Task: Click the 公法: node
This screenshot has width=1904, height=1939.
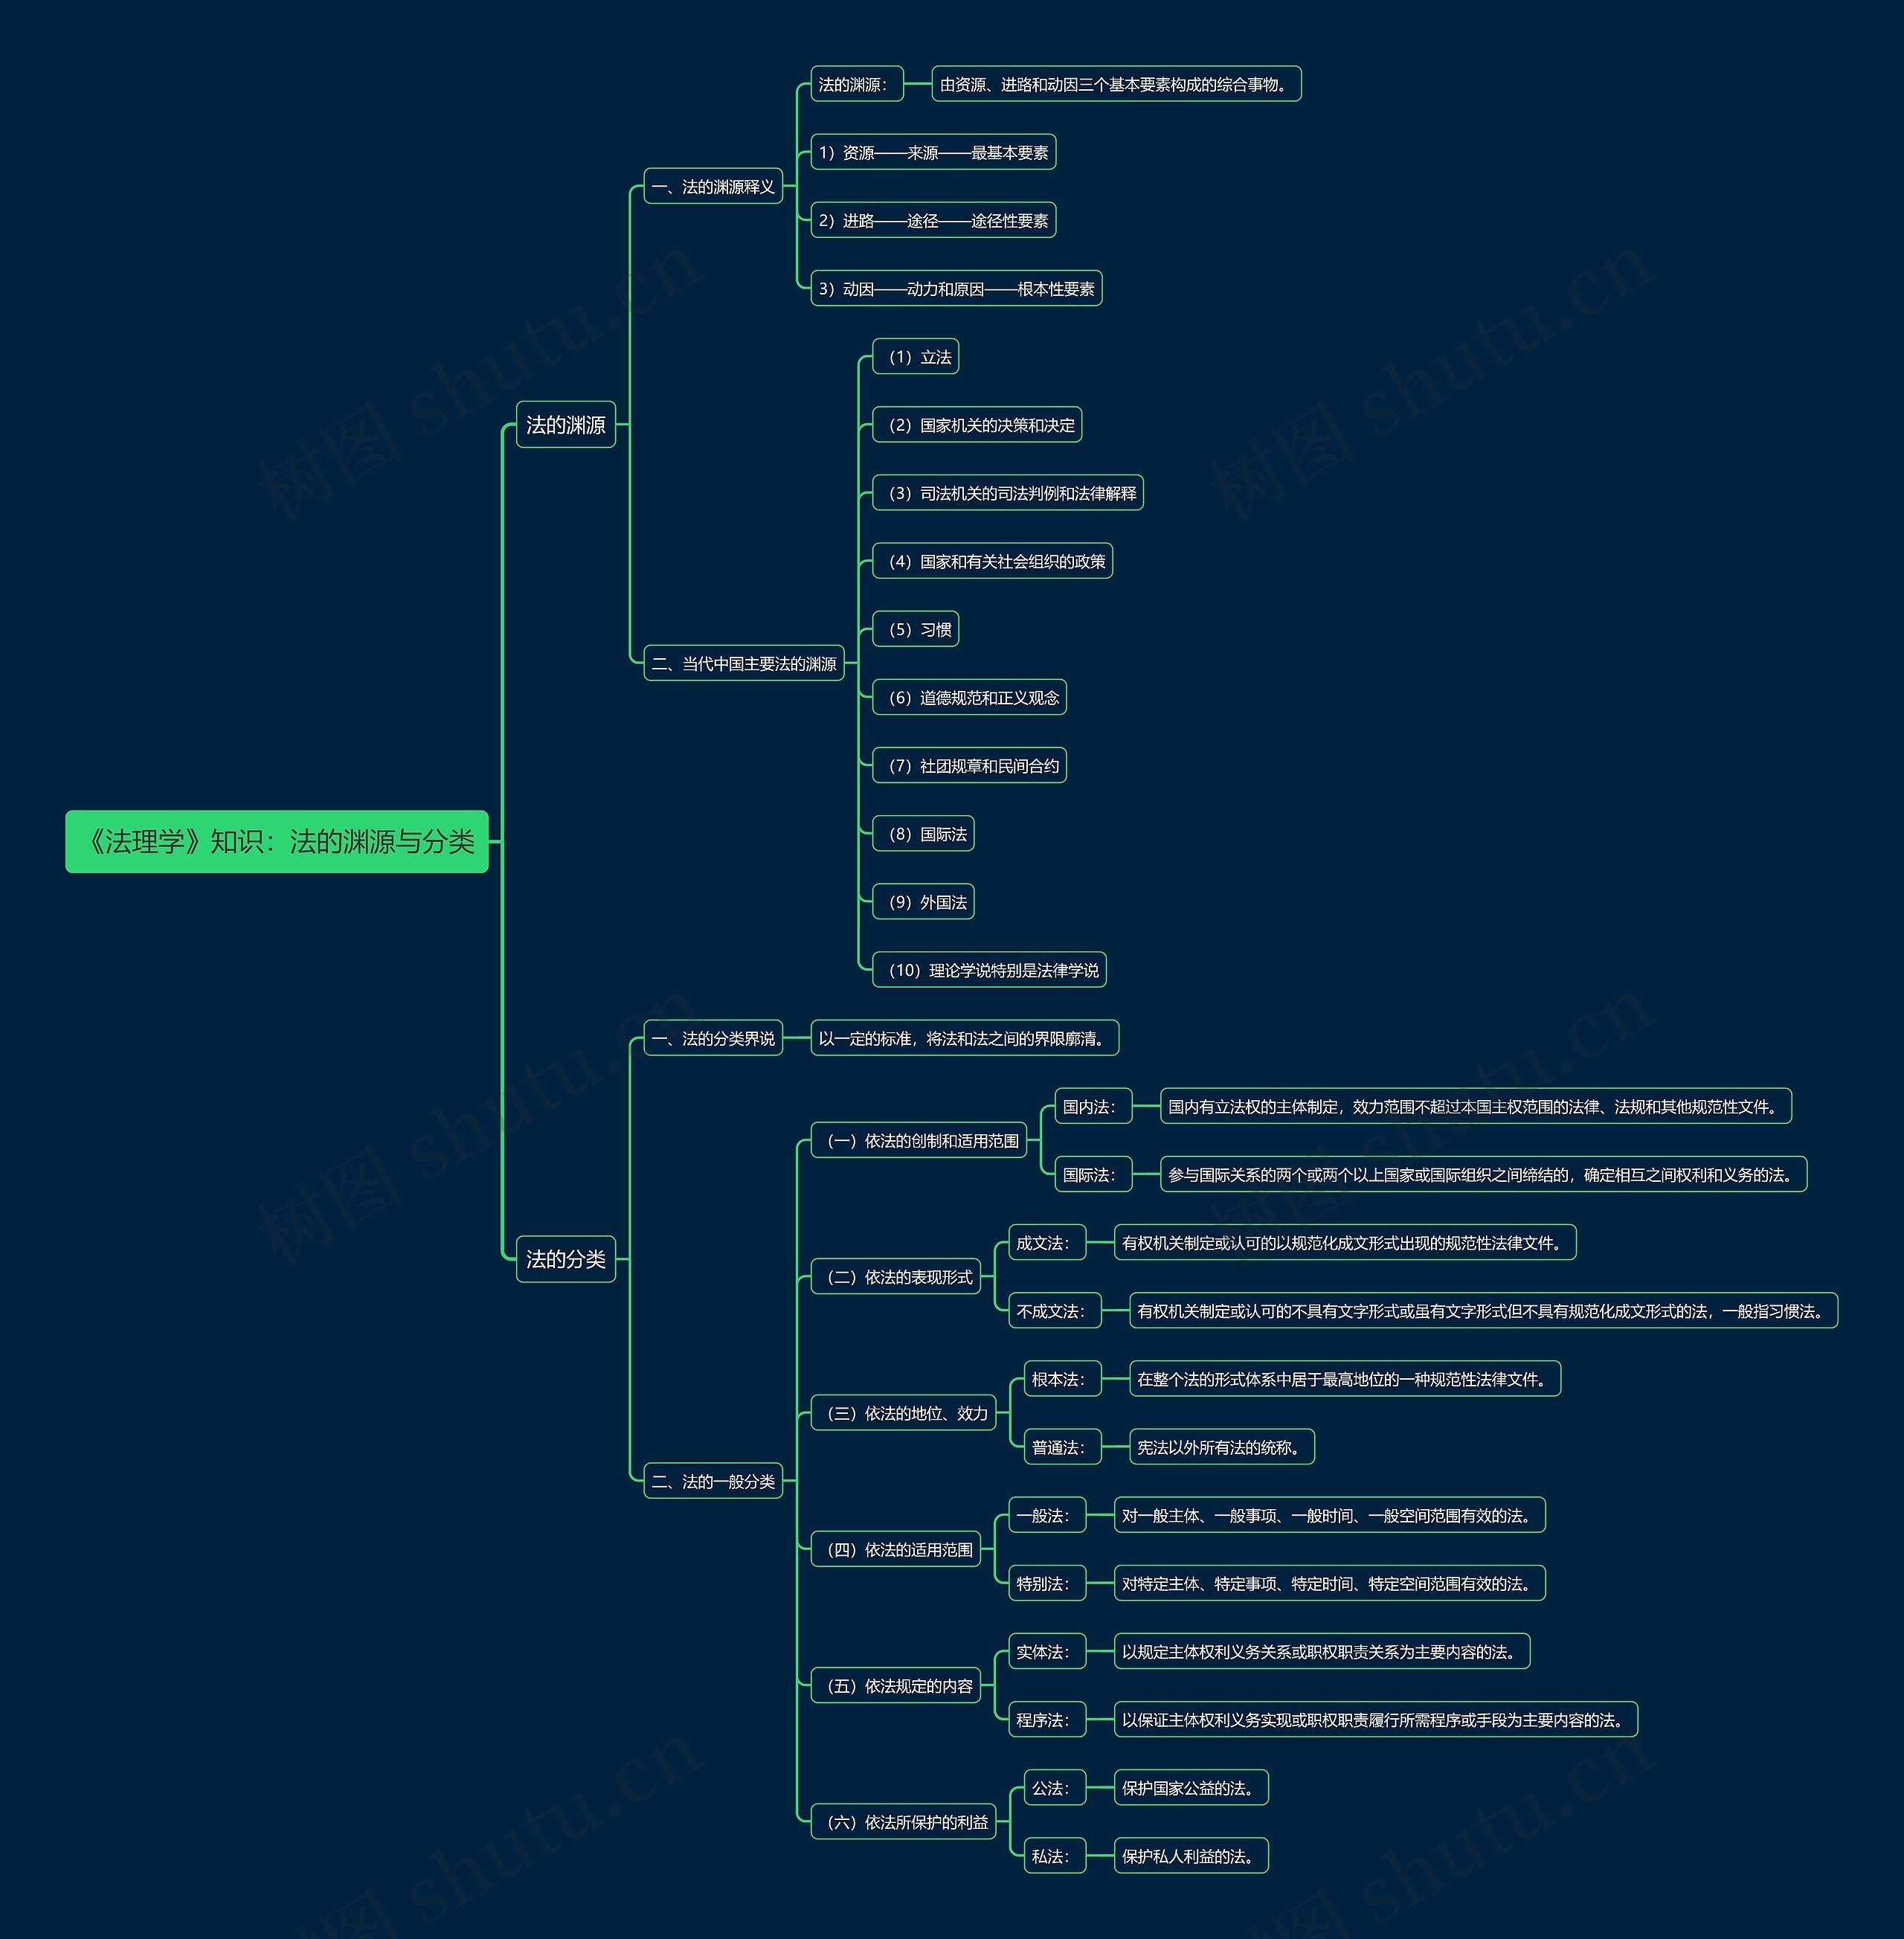Action: pos(1054,1788)
